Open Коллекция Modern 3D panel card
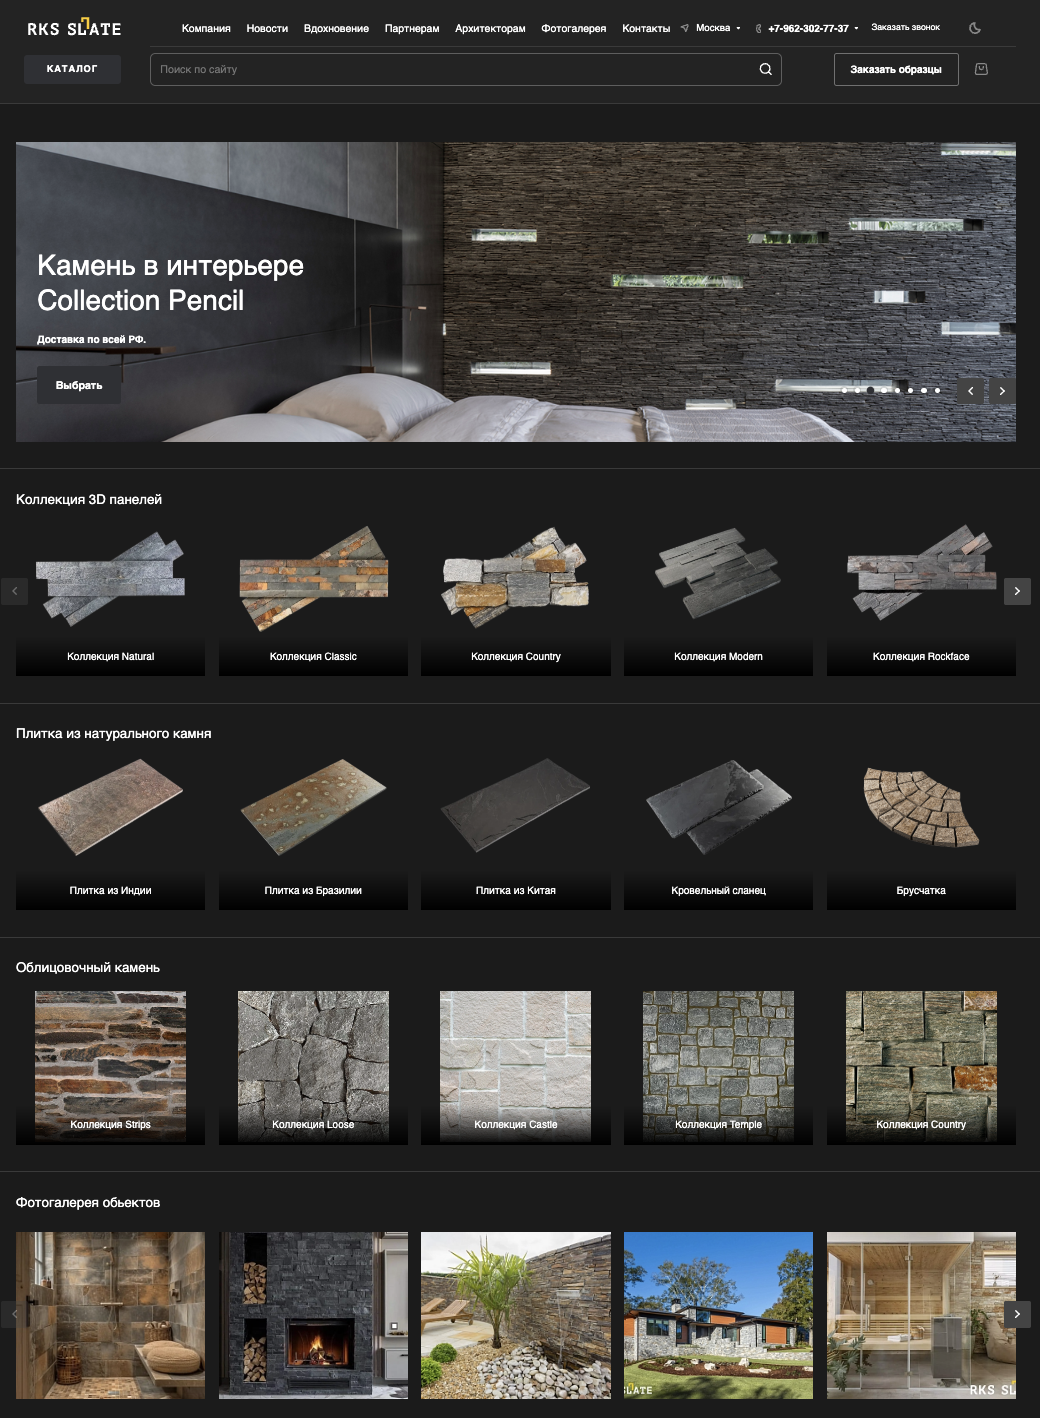Image resolution: width=1040 pixels, height=1418 pixels. pyautogui.click(x=718, y=598)
